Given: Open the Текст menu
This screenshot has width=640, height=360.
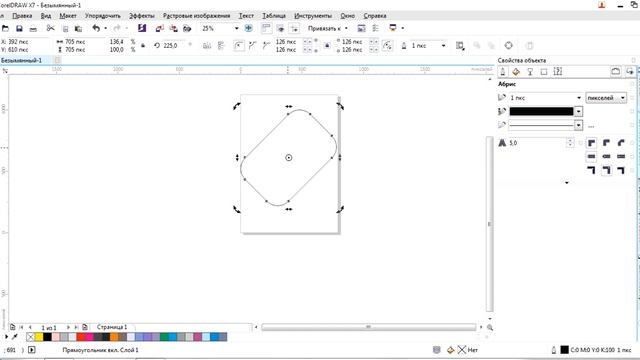Looking at the screenshot, I should point(246,16).
